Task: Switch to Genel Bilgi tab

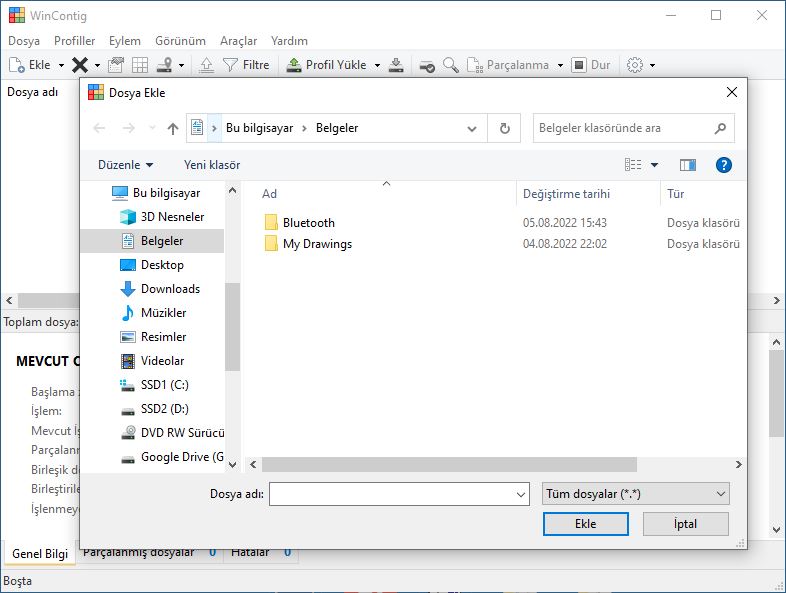Action: pos(40,553)
